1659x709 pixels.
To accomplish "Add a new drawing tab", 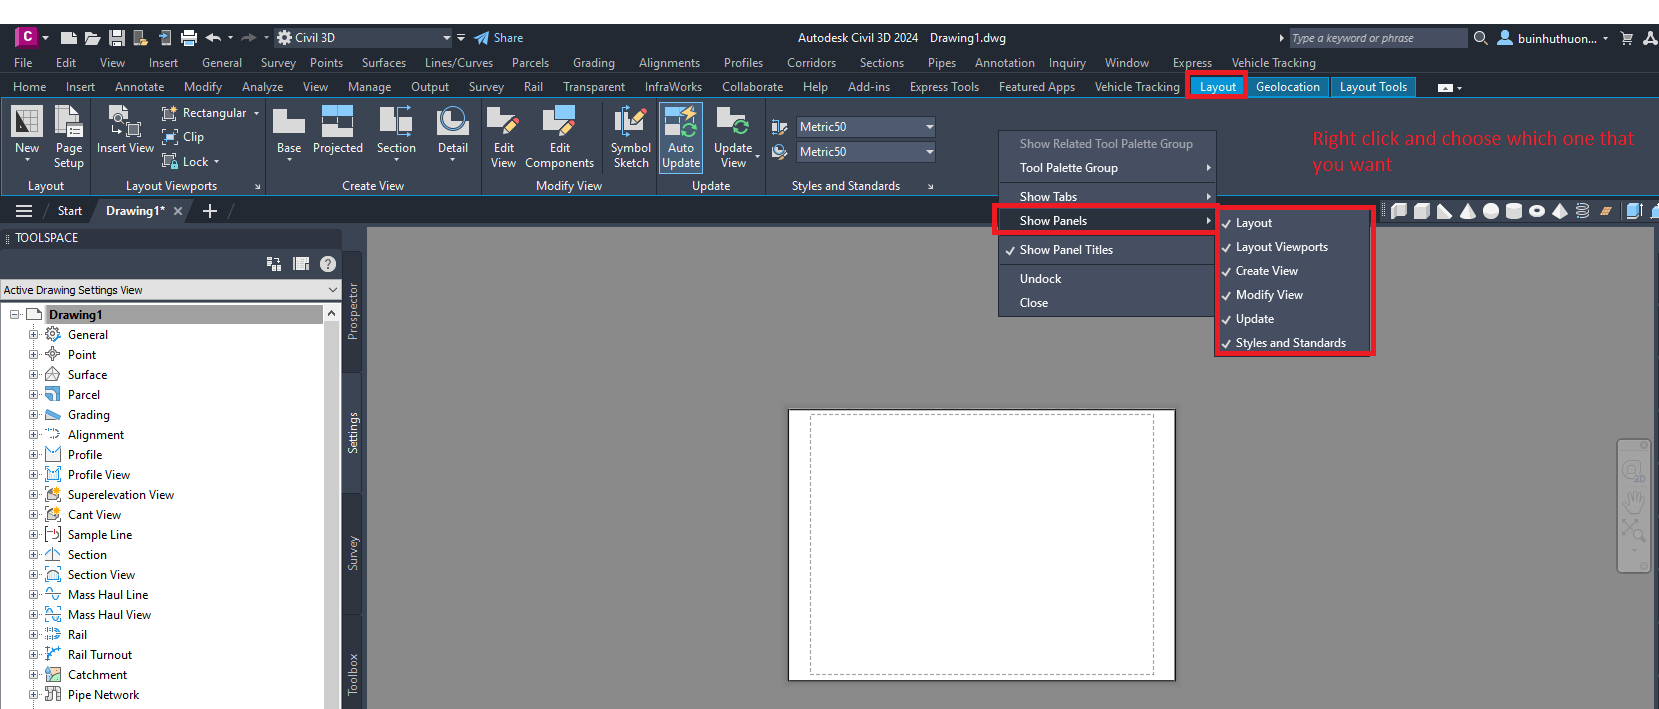I will point(210,211).
